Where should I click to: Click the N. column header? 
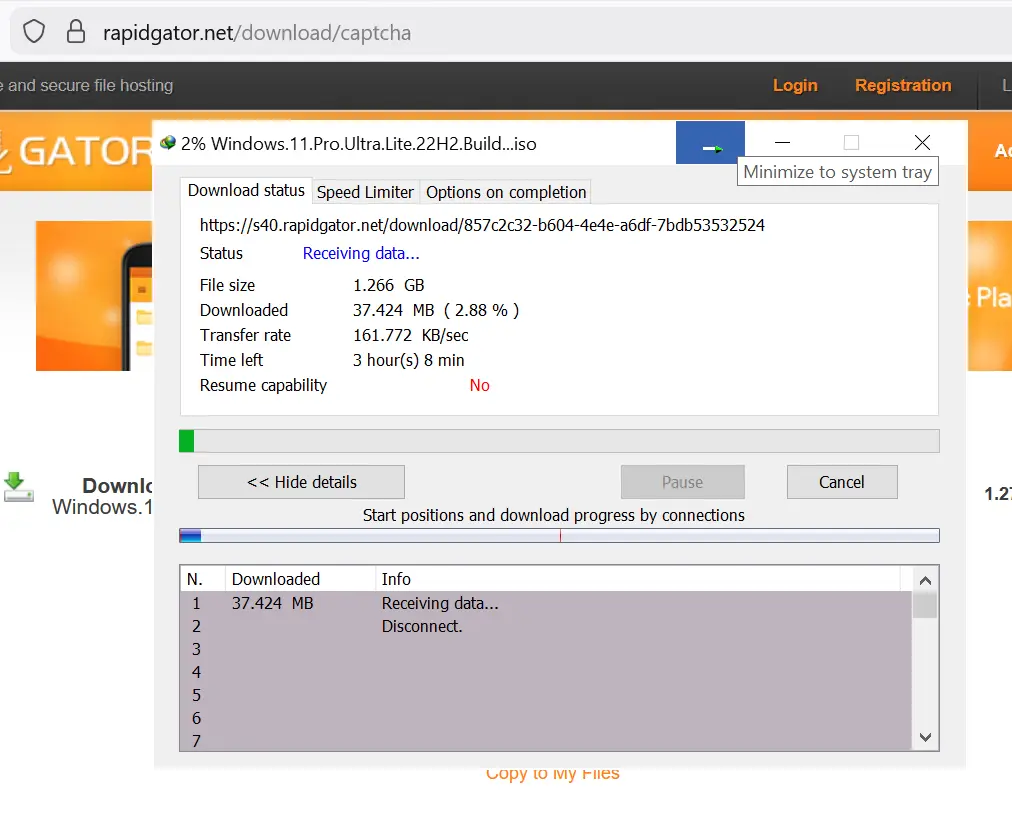[x=203, y=579]
